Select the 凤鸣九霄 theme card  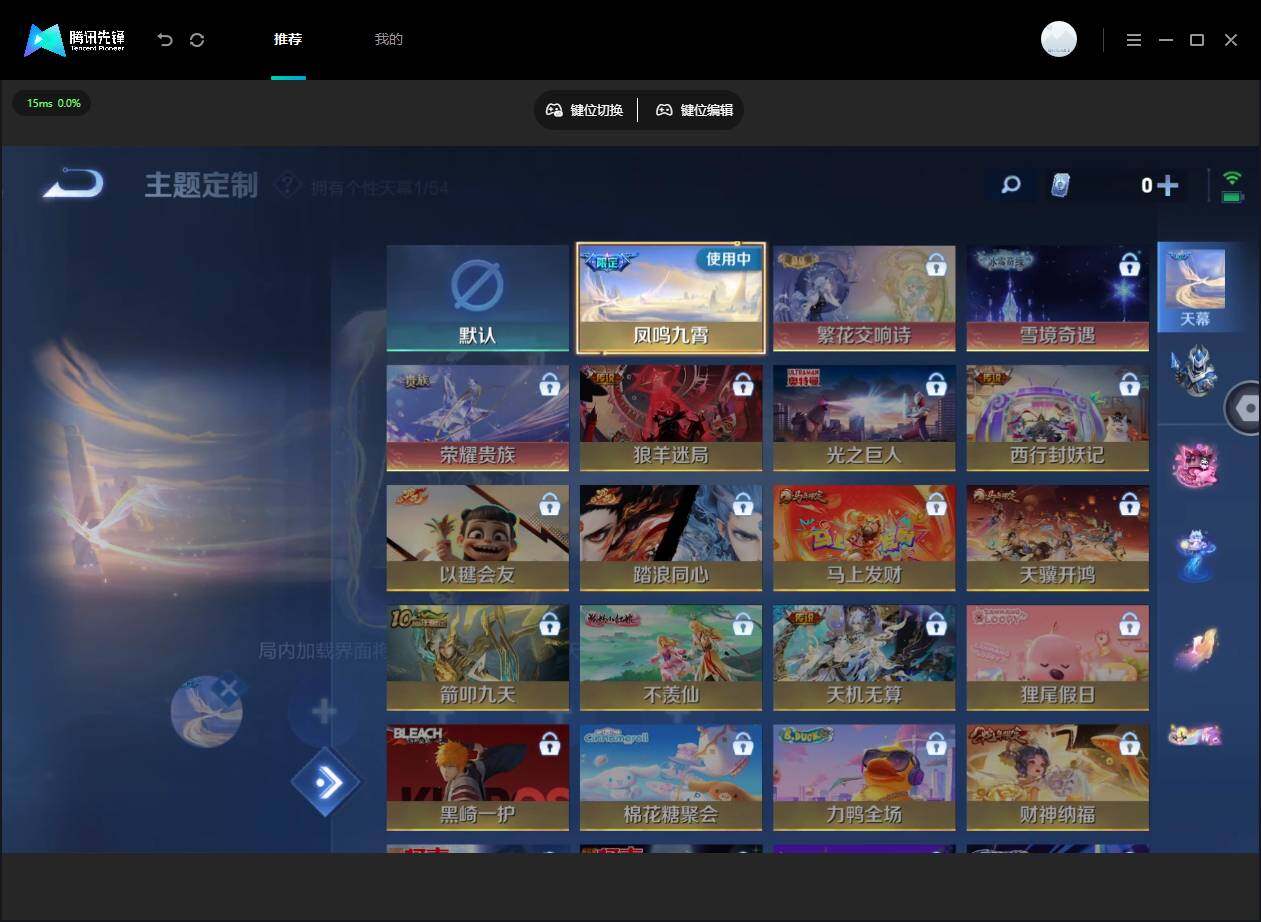[x=671, y=298]
